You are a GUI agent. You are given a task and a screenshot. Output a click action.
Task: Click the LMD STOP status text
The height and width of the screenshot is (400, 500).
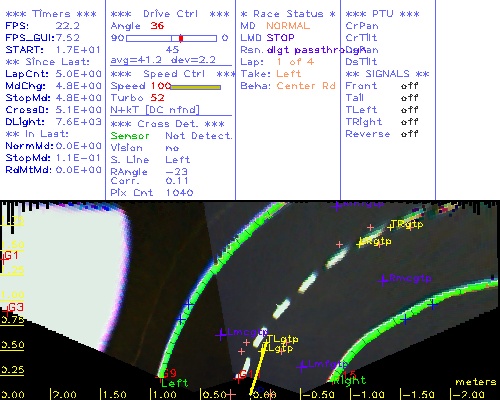(268, 38)
